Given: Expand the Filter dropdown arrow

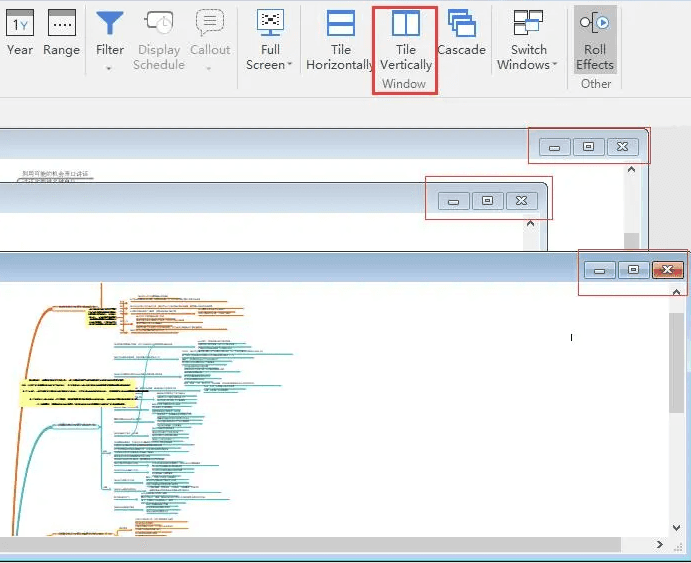Looking at the screenshot, I should 110,68.
